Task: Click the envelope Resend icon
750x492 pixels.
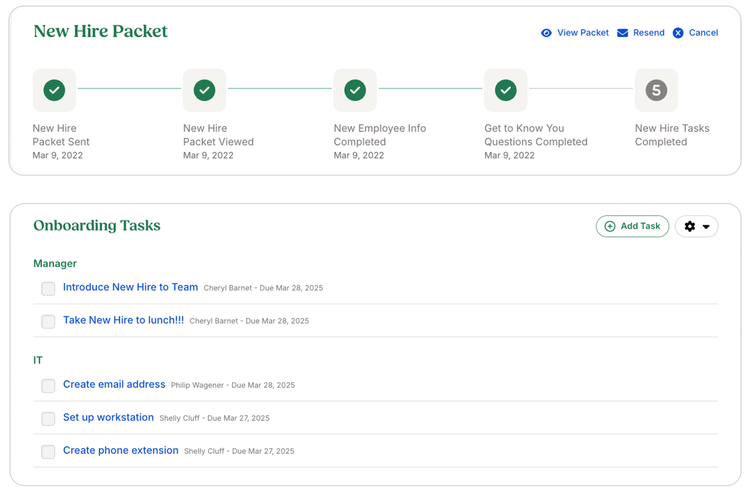Action: point(622,33)
